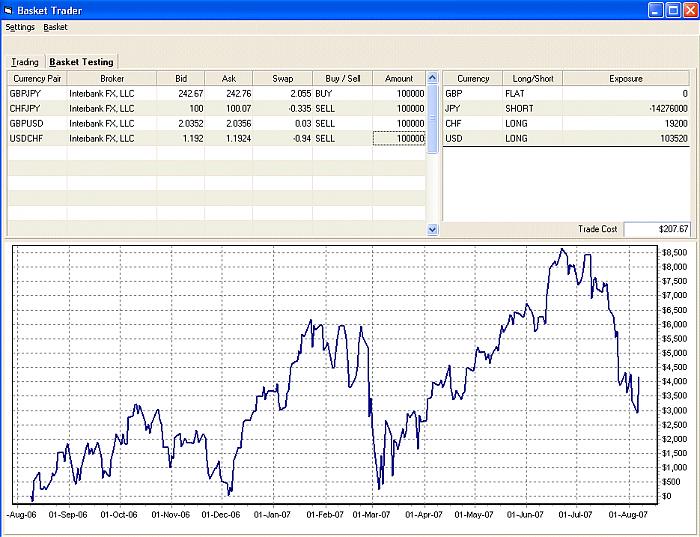
Task: Click the SELL cell in USDCHF row
Action: pos(342,138)
